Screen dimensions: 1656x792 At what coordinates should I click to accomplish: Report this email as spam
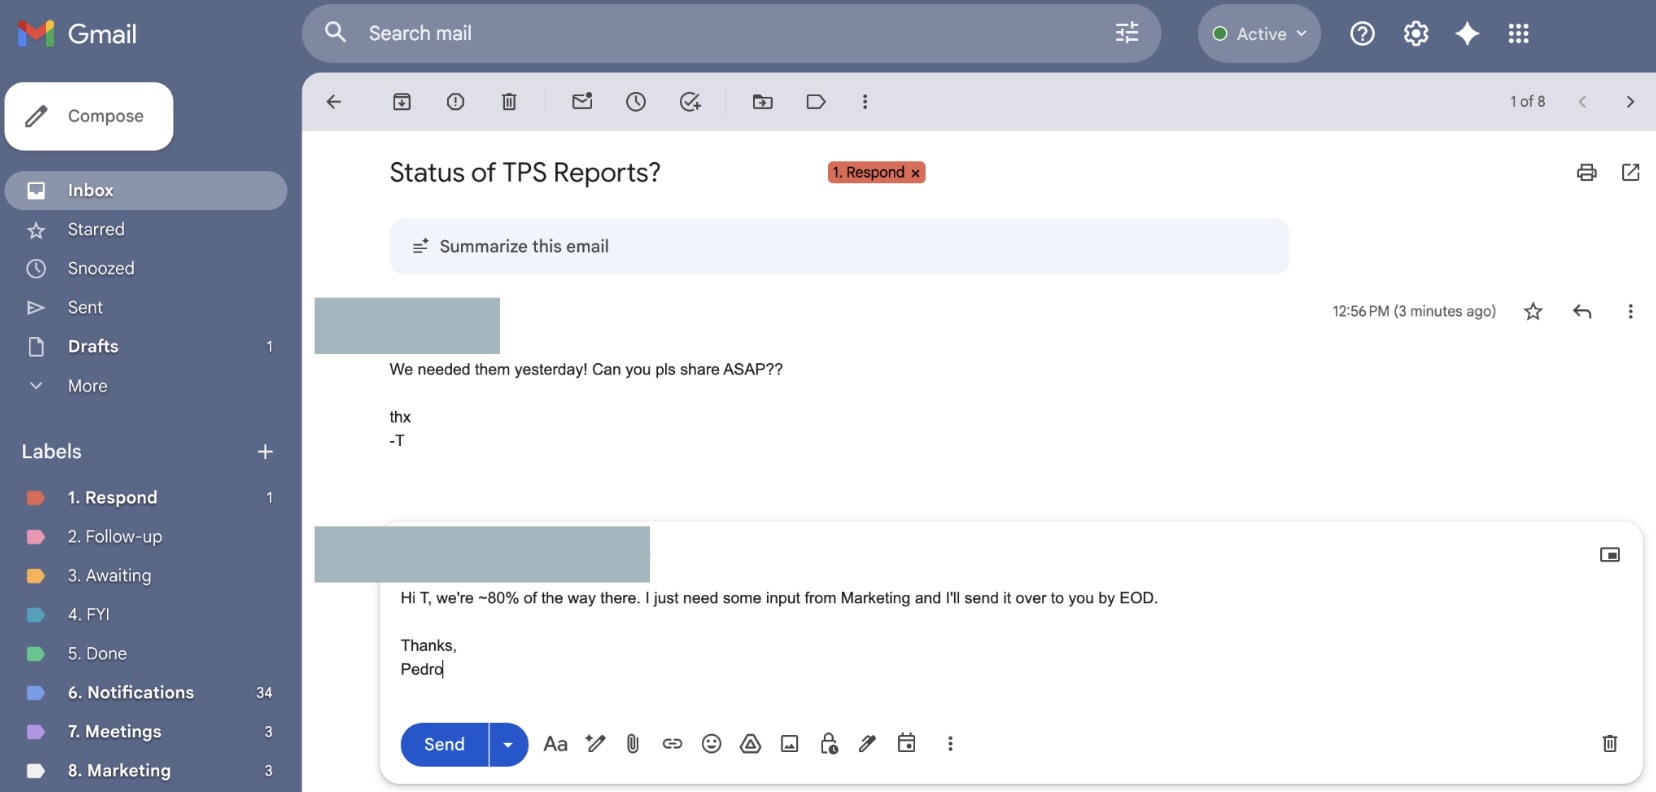[x=455, y=102]
